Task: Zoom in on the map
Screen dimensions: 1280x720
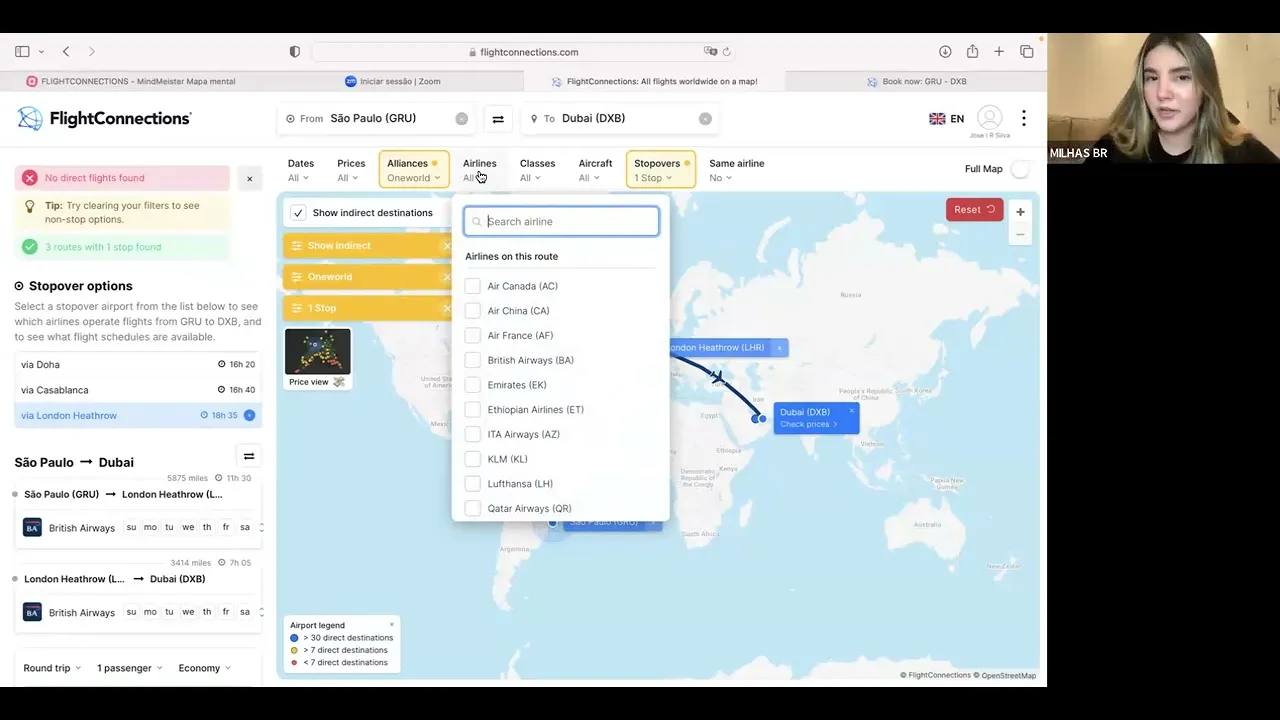Action: [1020, 211]
